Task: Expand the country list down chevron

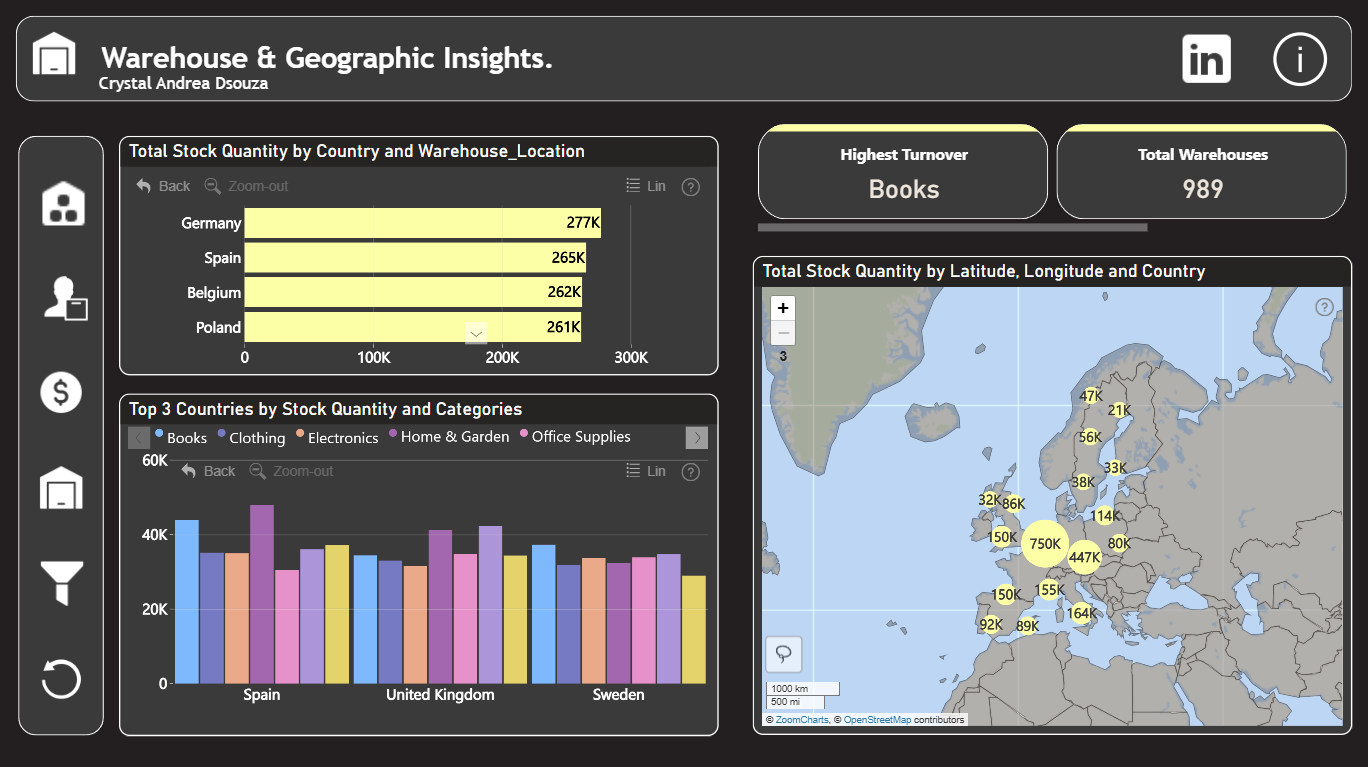Action: tap(476, 334)
